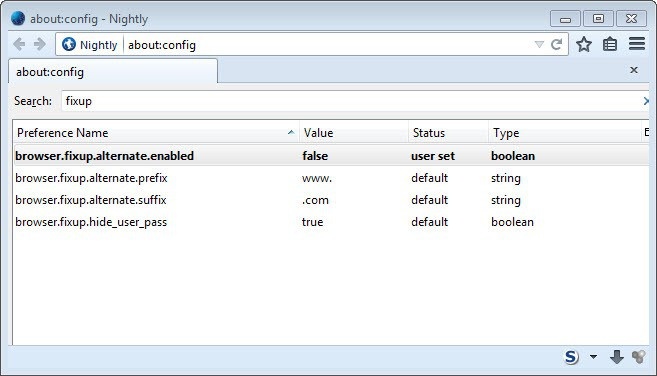The width and height of the screenshot is (657, 376).
Task: Click the S add-on icon in status bar
Action: tap(571, 357)
